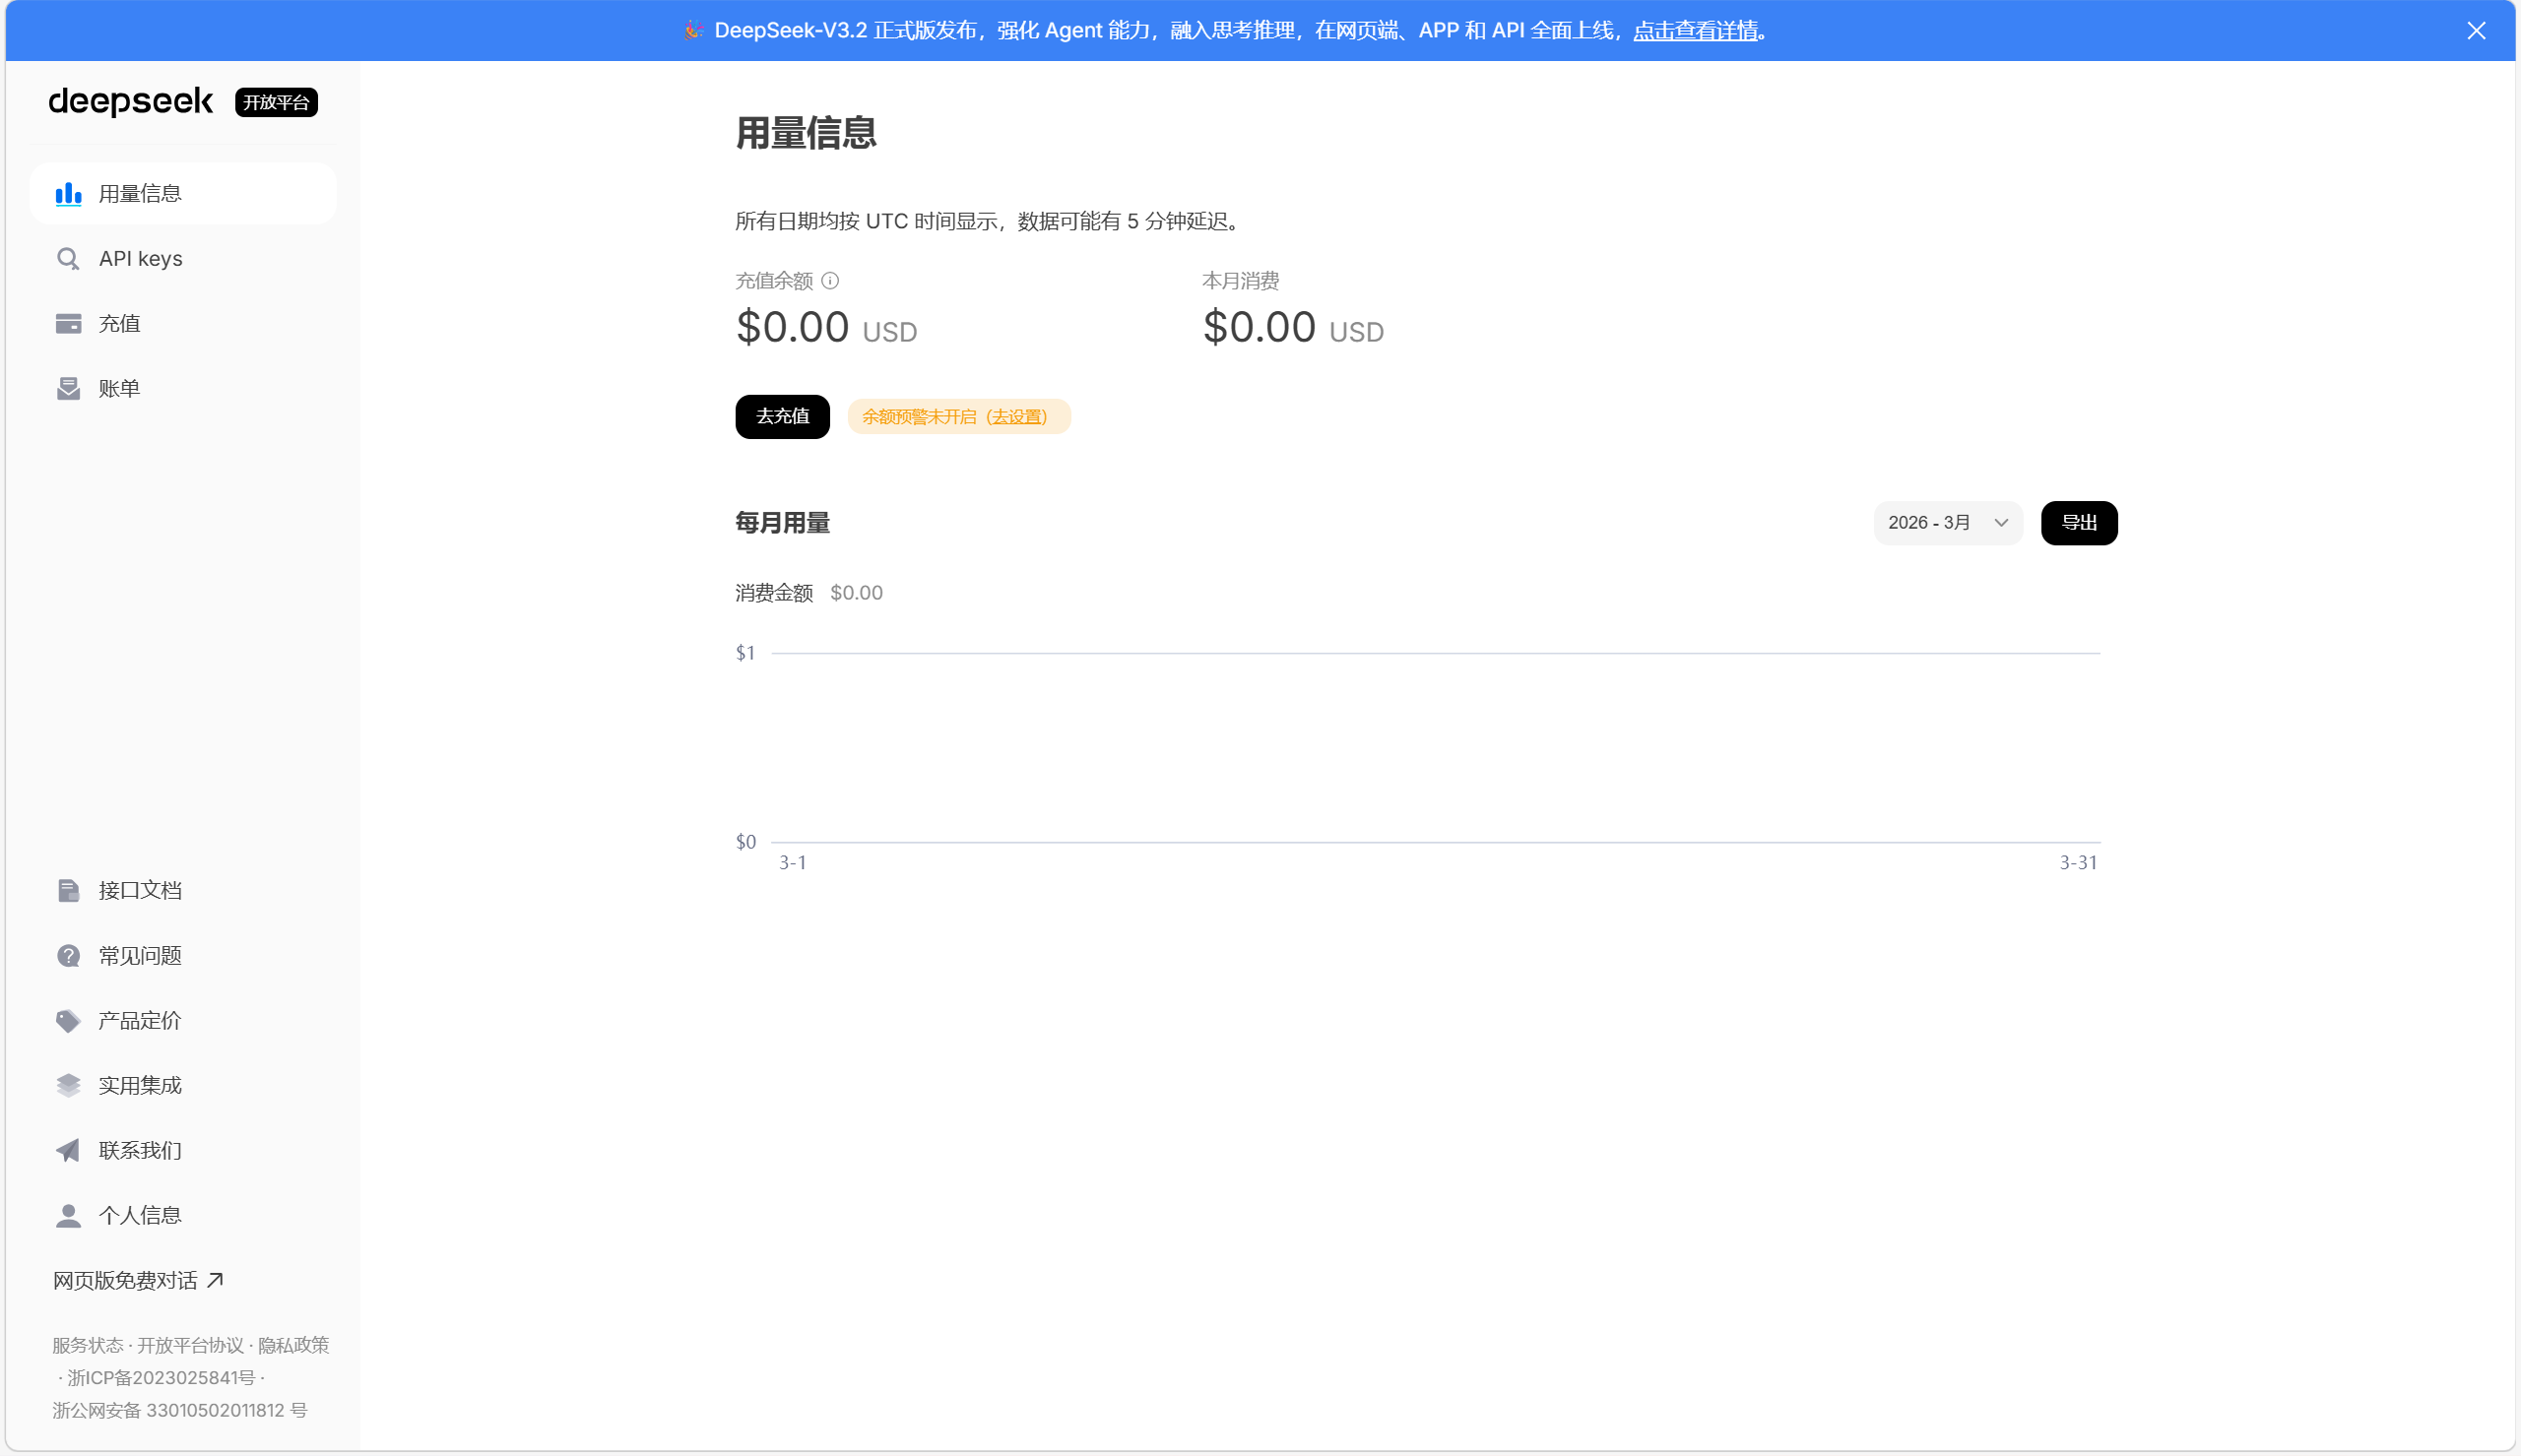Click the 3-1 date label on the chart

793,863
